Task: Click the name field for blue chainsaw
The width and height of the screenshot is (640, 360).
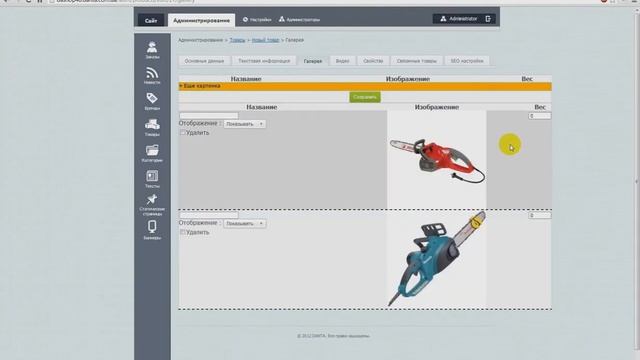Action: click(209, 215)
